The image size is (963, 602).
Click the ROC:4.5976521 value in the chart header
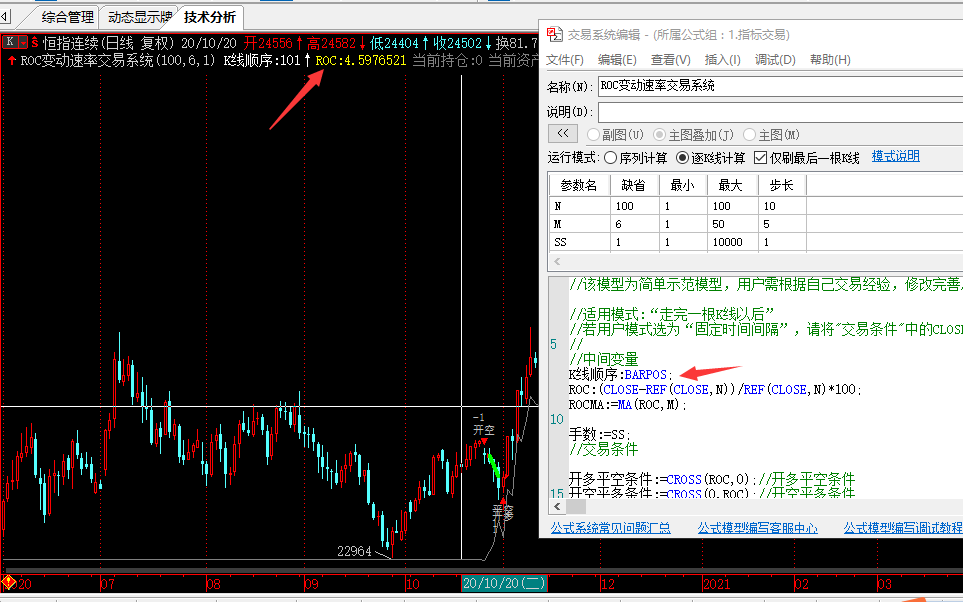tap(361, 60)
